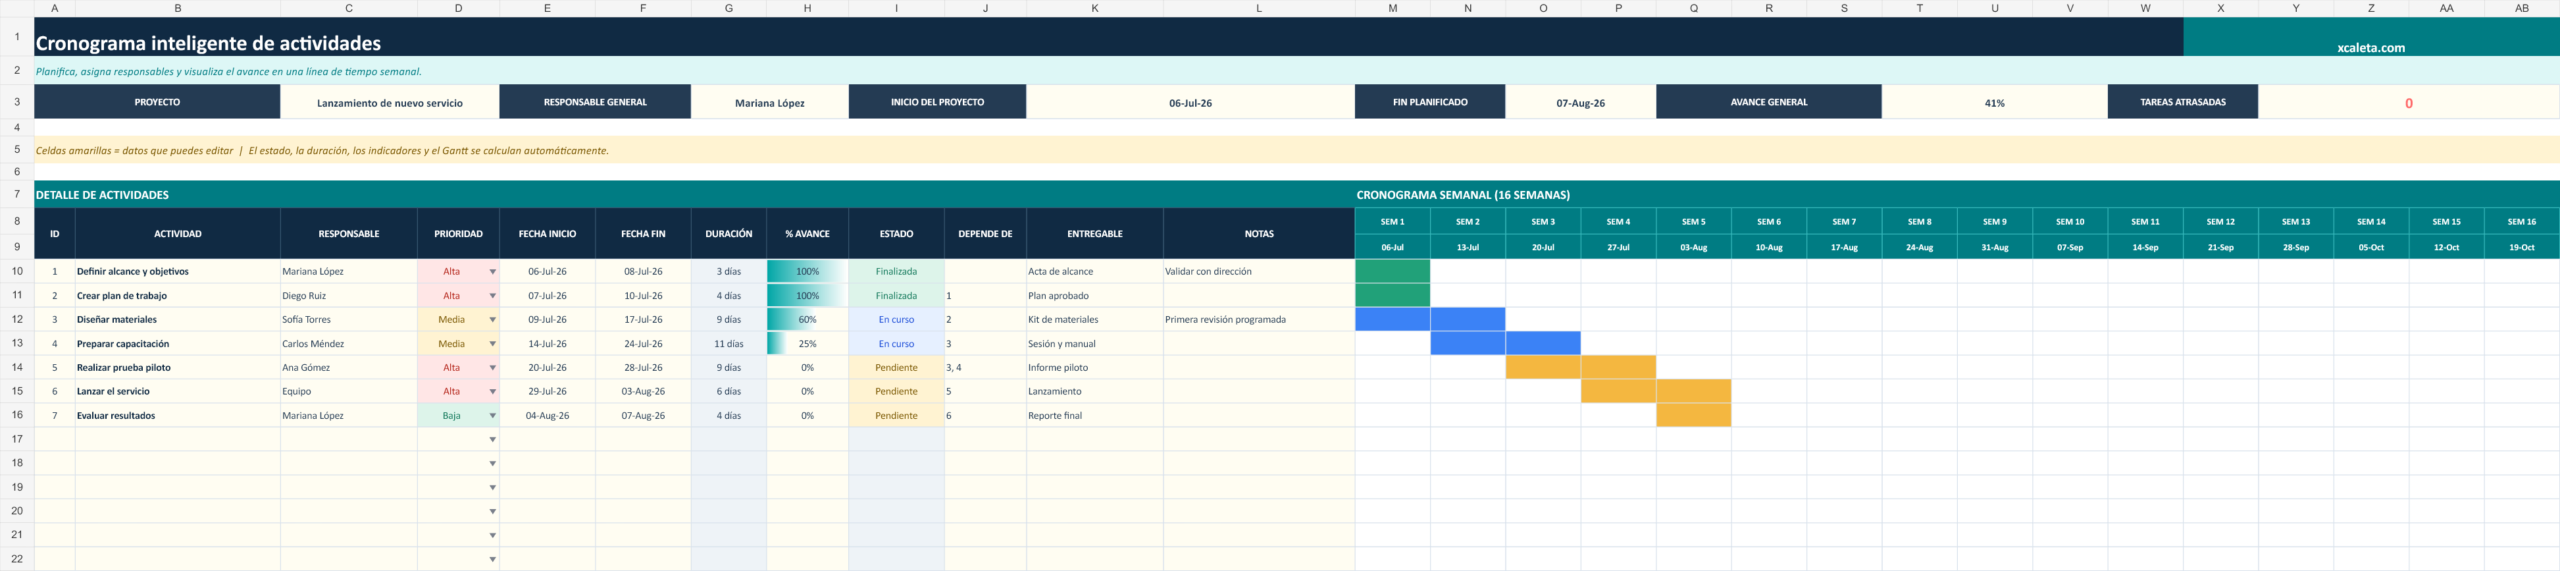
Task: Select column header AB
Action: click(x=2521, y=8)
